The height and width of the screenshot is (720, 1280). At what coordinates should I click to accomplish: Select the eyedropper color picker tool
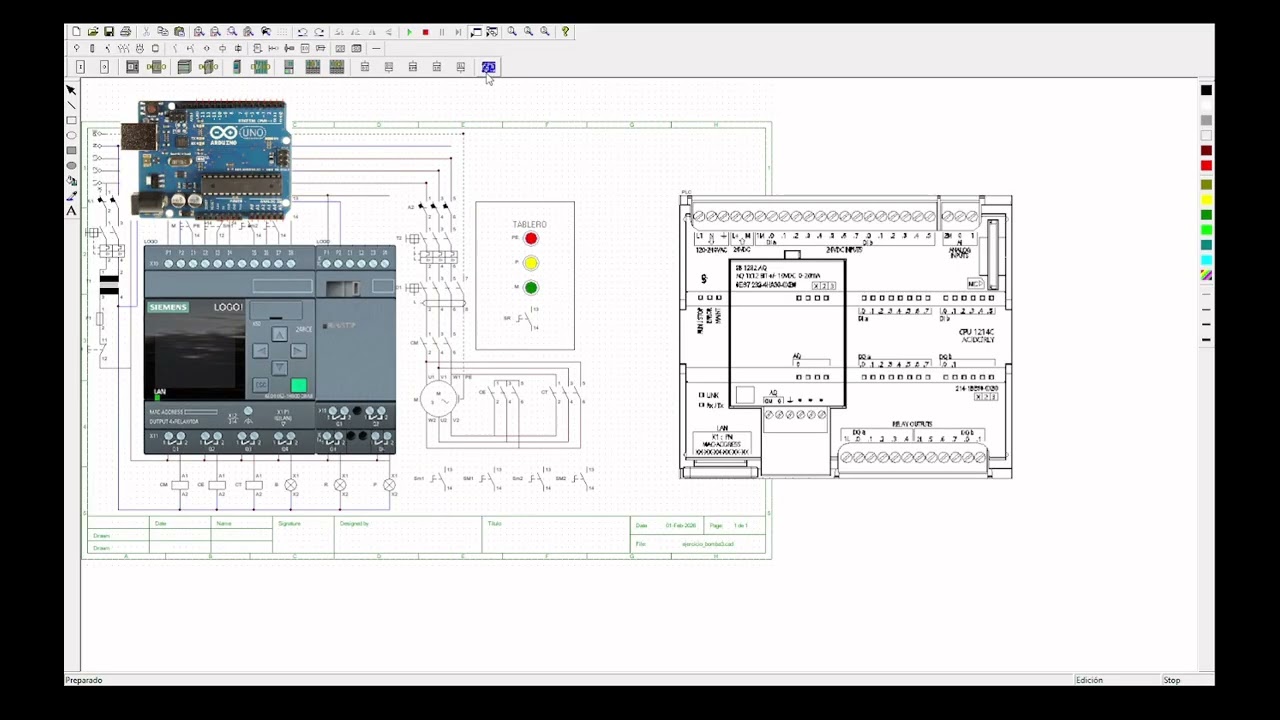71,196
